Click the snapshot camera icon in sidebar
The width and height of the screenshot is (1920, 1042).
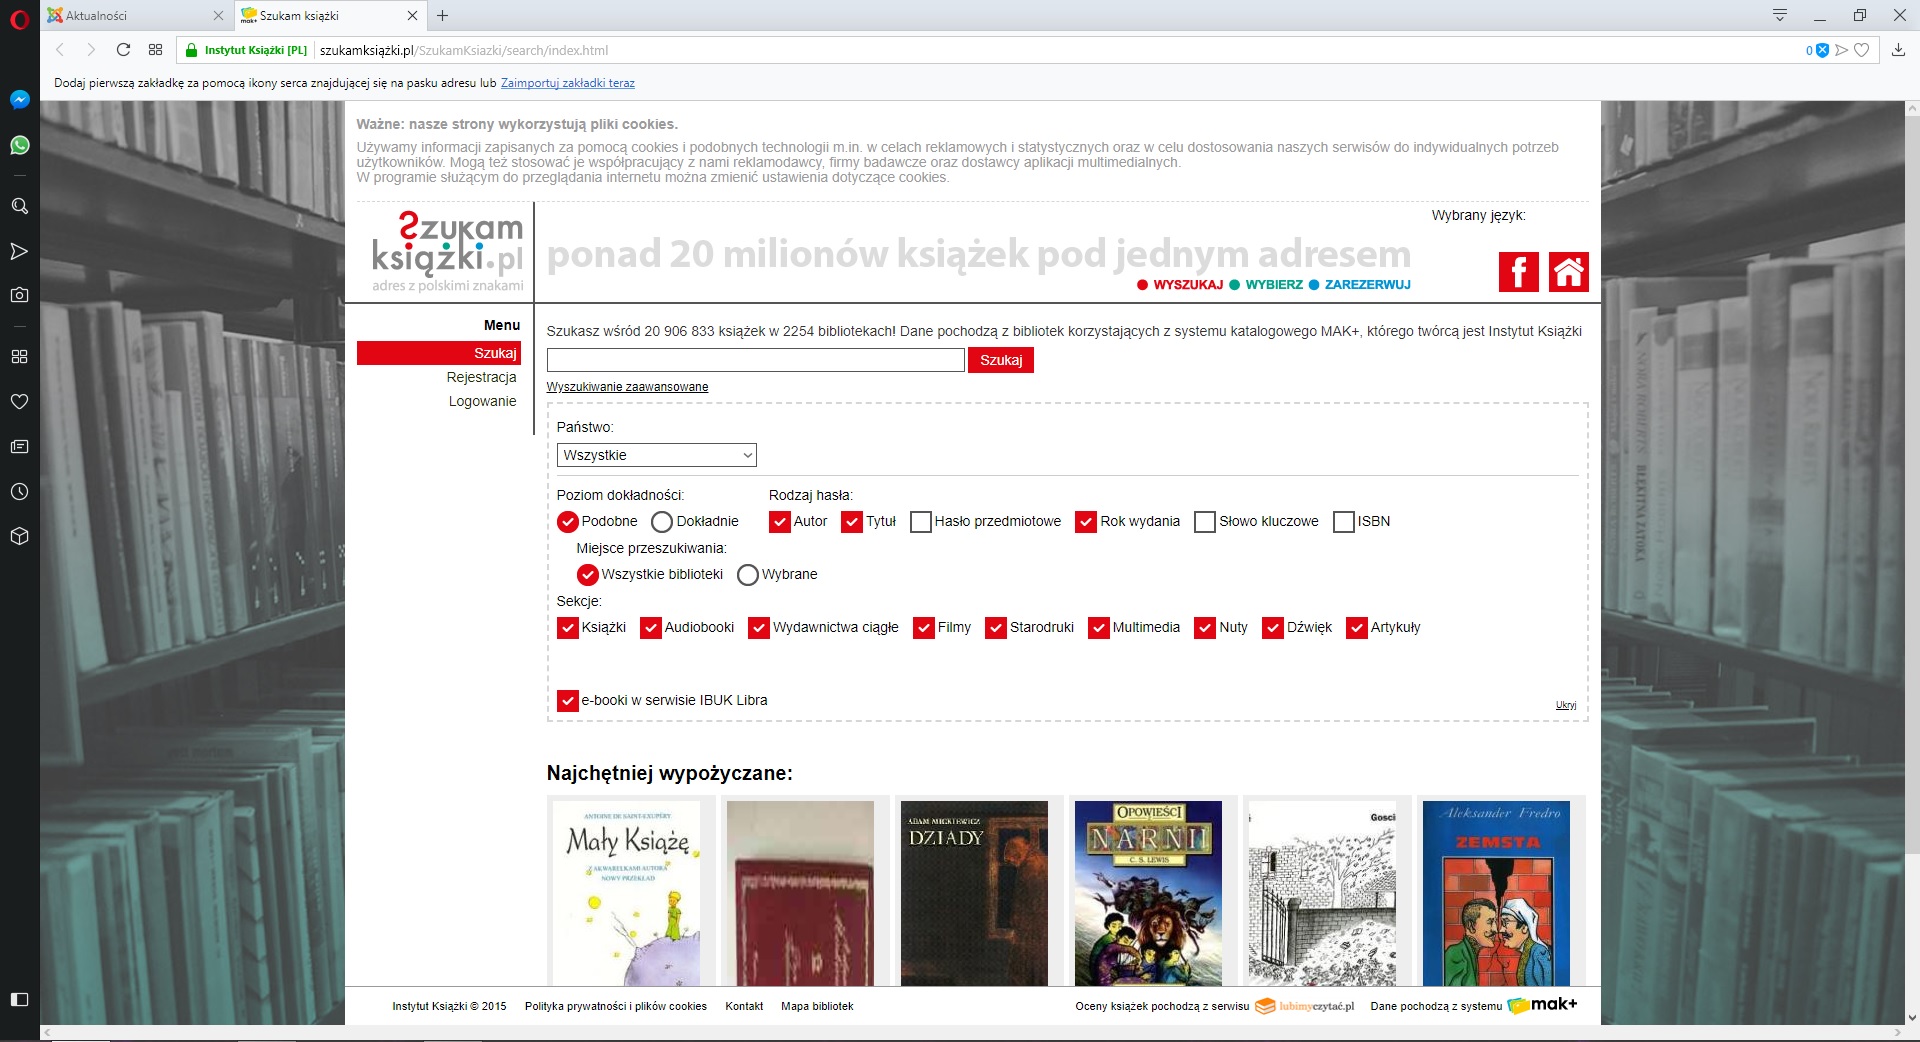(x=19, y=295)
